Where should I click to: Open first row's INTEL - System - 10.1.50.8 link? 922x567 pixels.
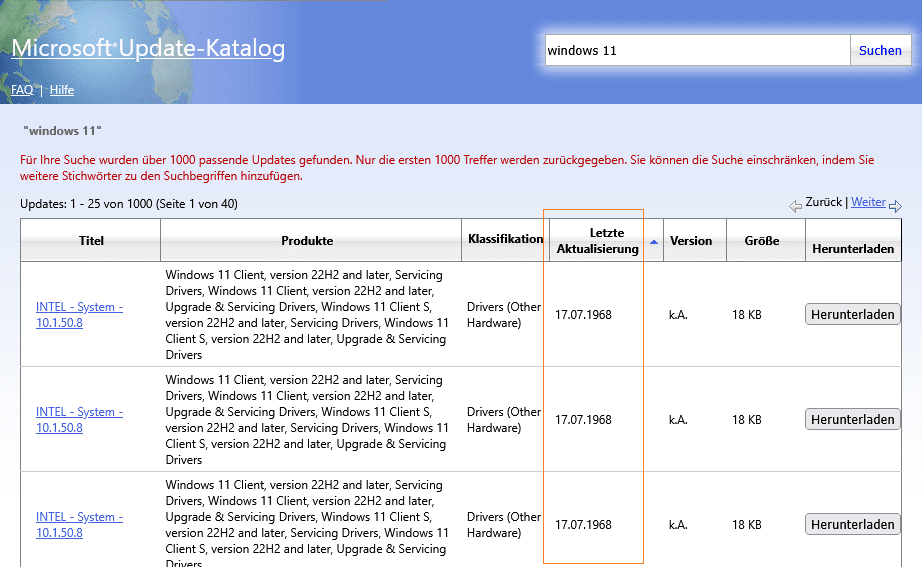pyautogui.click(x=79, y=315)
